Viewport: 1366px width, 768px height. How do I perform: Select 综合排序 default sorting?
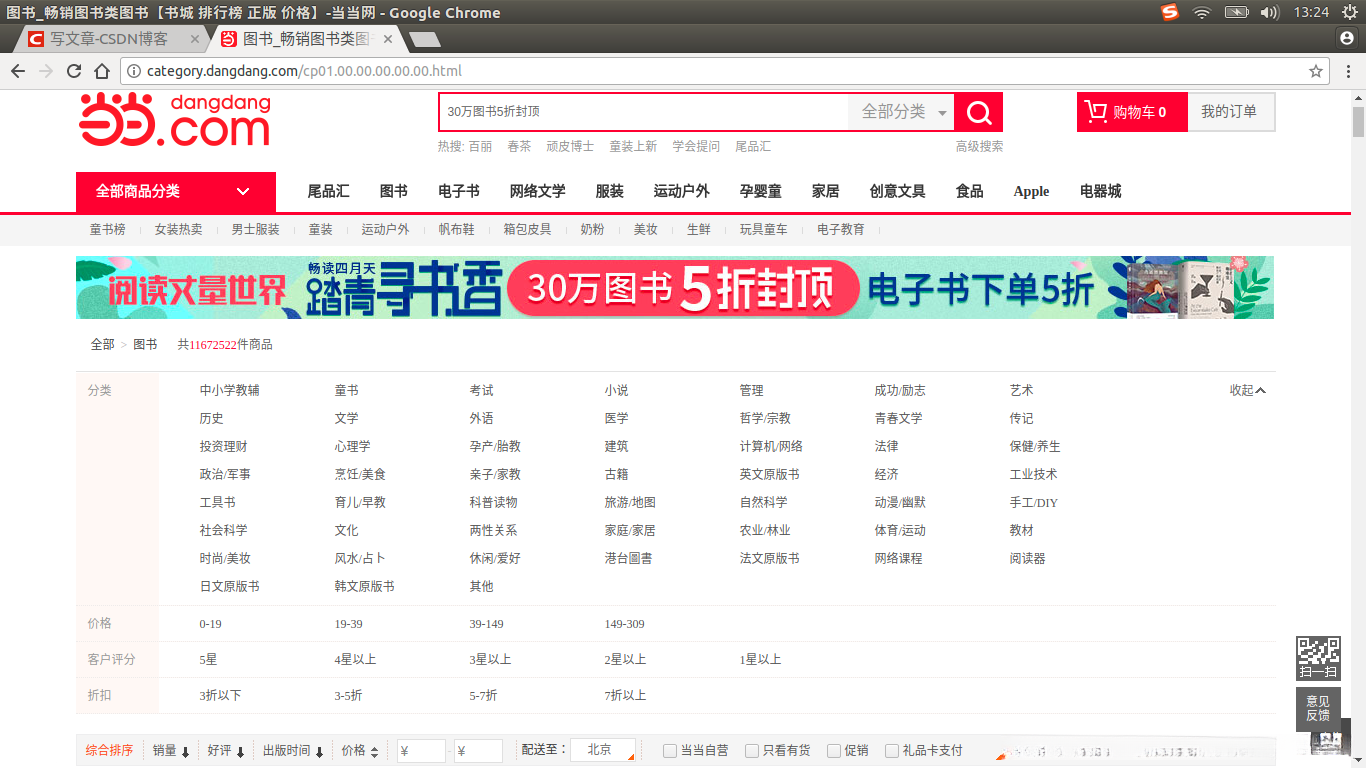109,751
